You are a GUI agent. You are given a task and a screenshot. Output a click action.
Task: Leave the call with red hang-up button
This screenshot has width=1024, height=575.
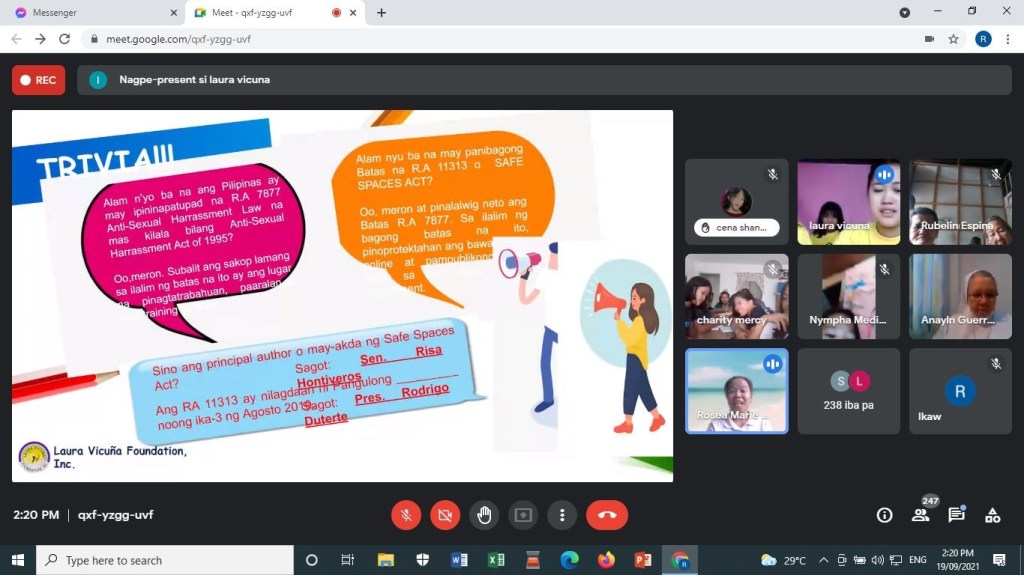[607, 515]
